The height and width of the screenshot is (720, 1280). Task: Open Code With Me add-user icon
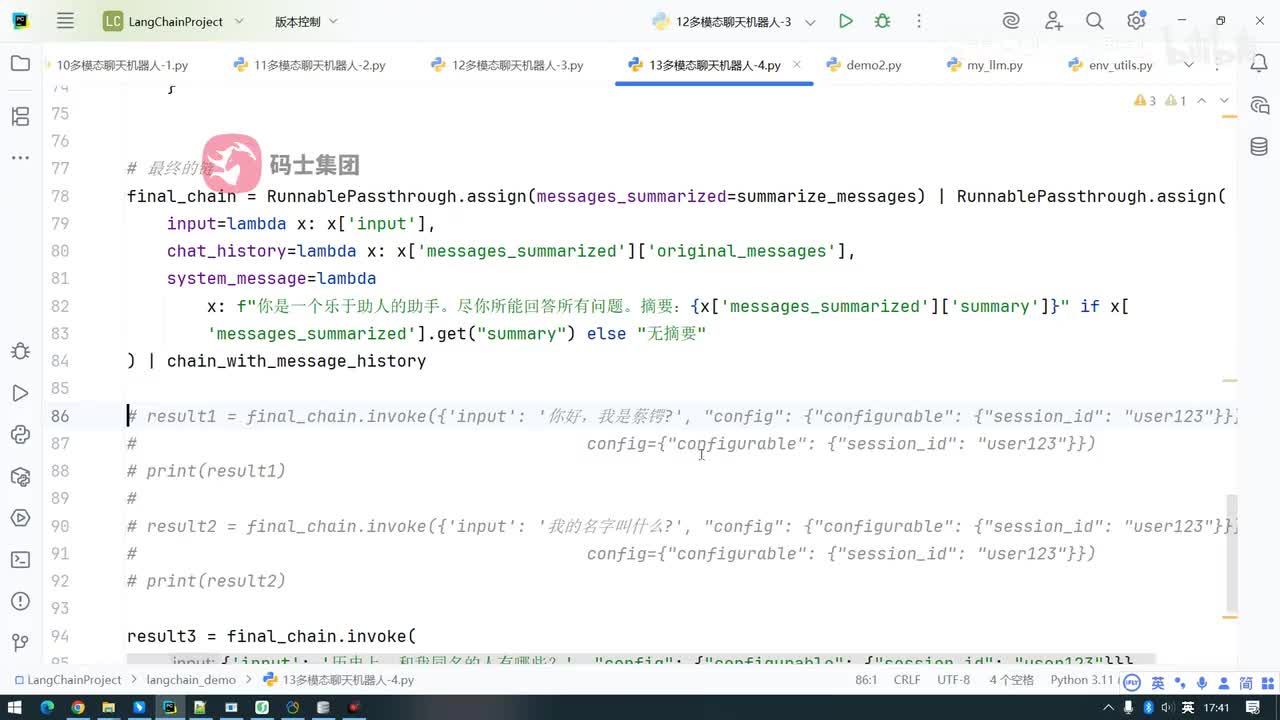1053,21
